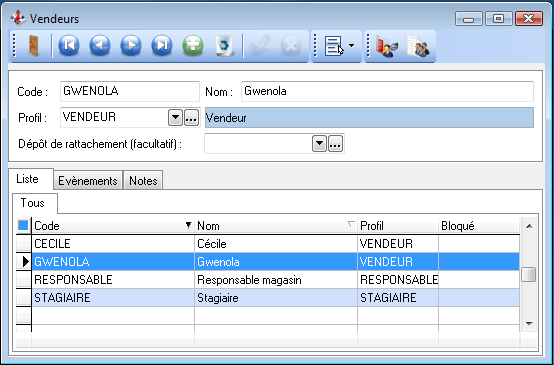
Task: Click VENDEUR profile in CECILE row
Action: (x=398, y=244)
